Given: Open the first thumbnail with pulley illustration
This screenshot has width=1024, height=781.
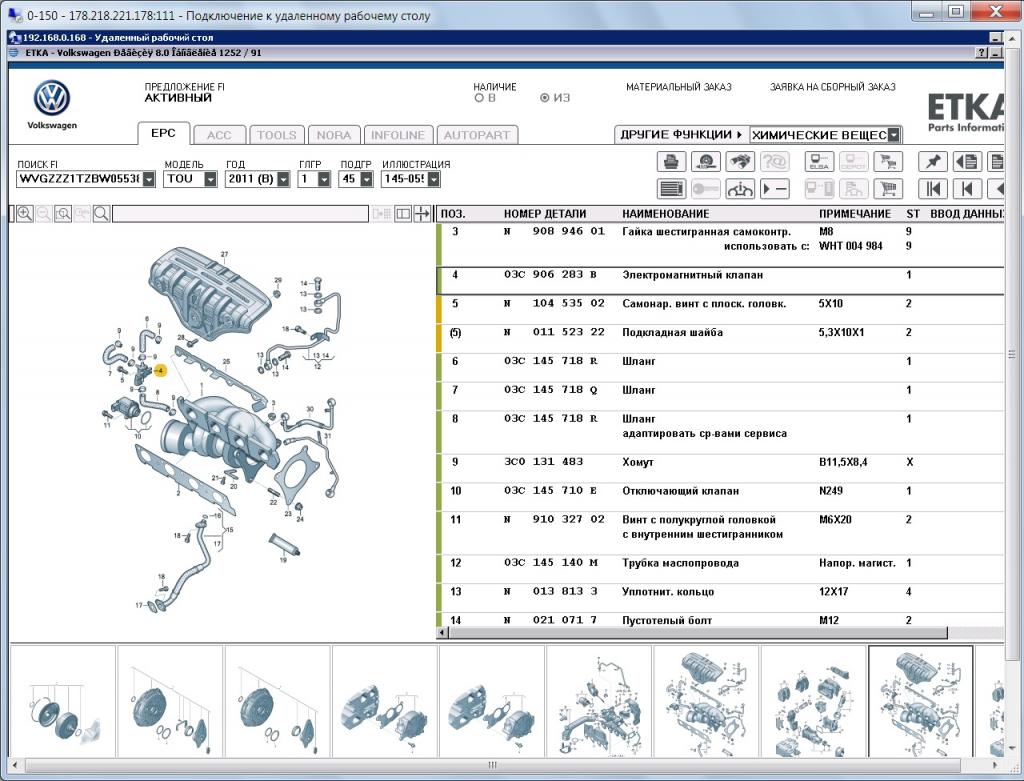Looking at the screenshot, I should click(63, 701).
